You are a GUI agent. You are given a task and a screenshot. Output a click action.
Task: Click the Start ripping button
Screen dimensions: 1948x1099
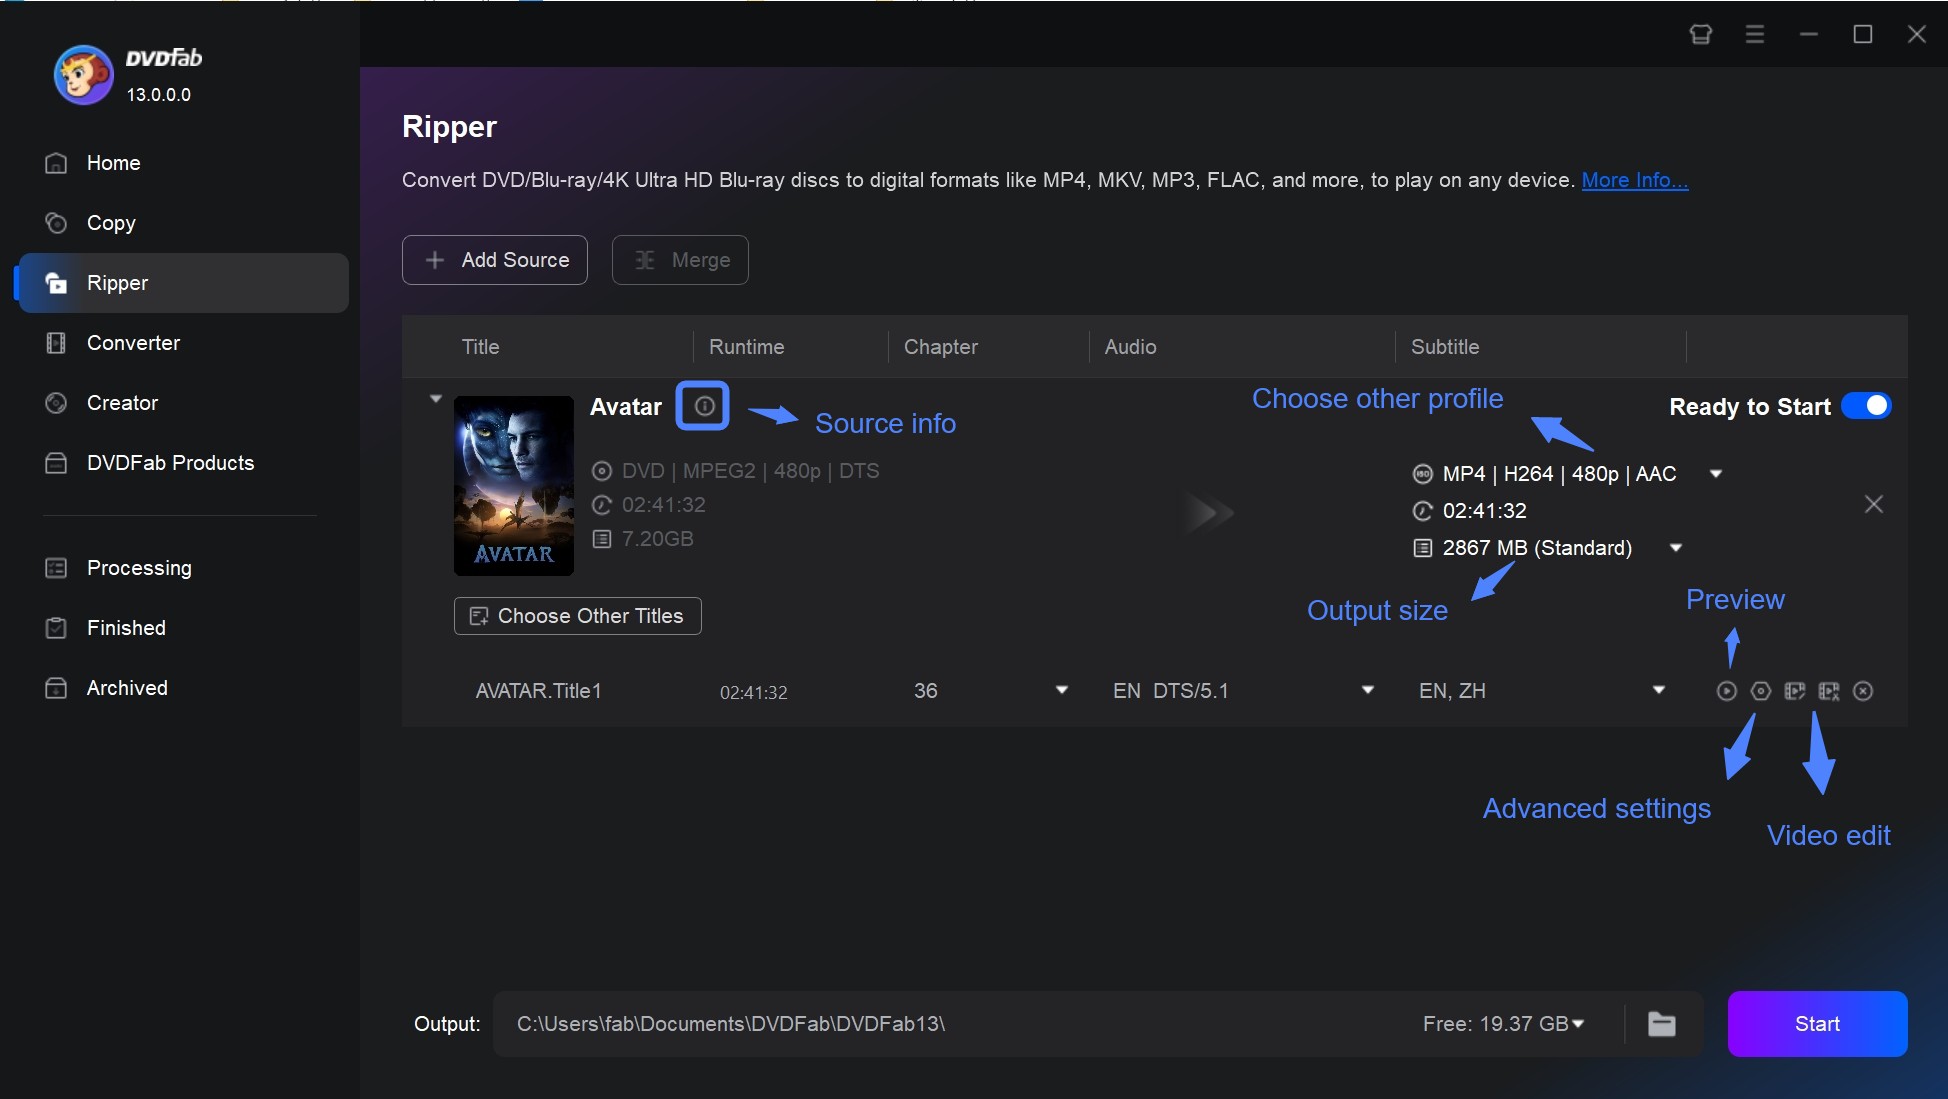pos(1816,1023)
